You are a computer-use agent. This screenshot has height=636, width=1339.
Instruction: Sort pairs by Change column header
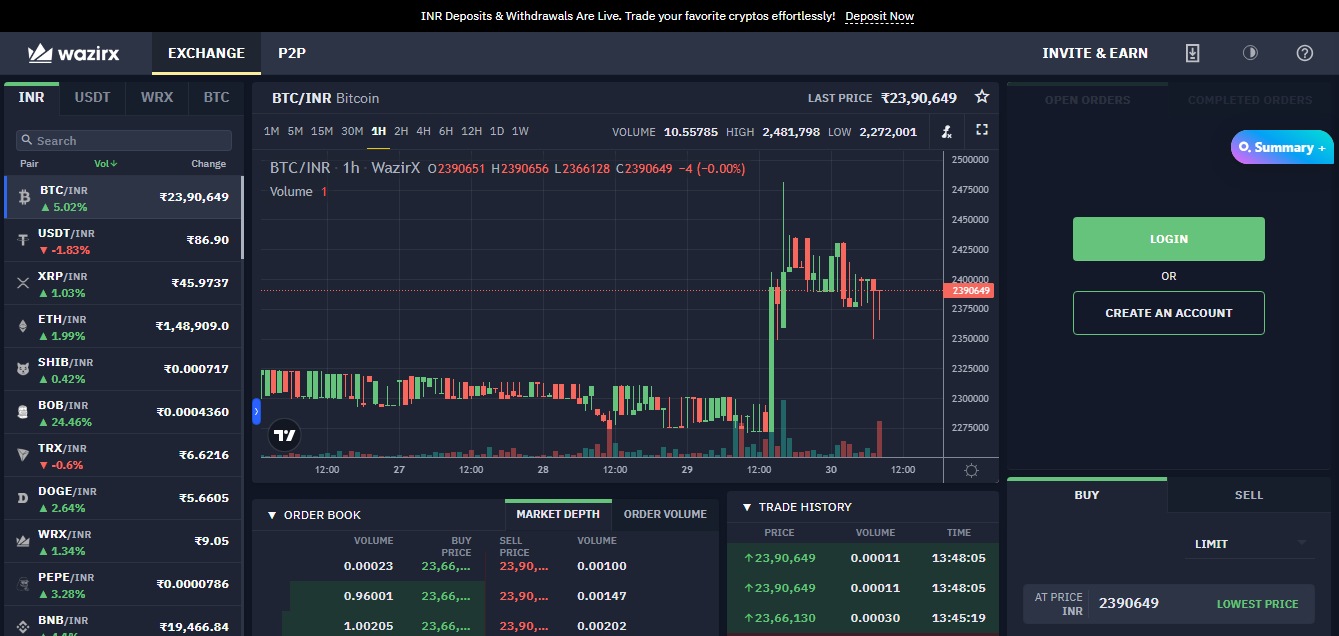pos(209,164)
